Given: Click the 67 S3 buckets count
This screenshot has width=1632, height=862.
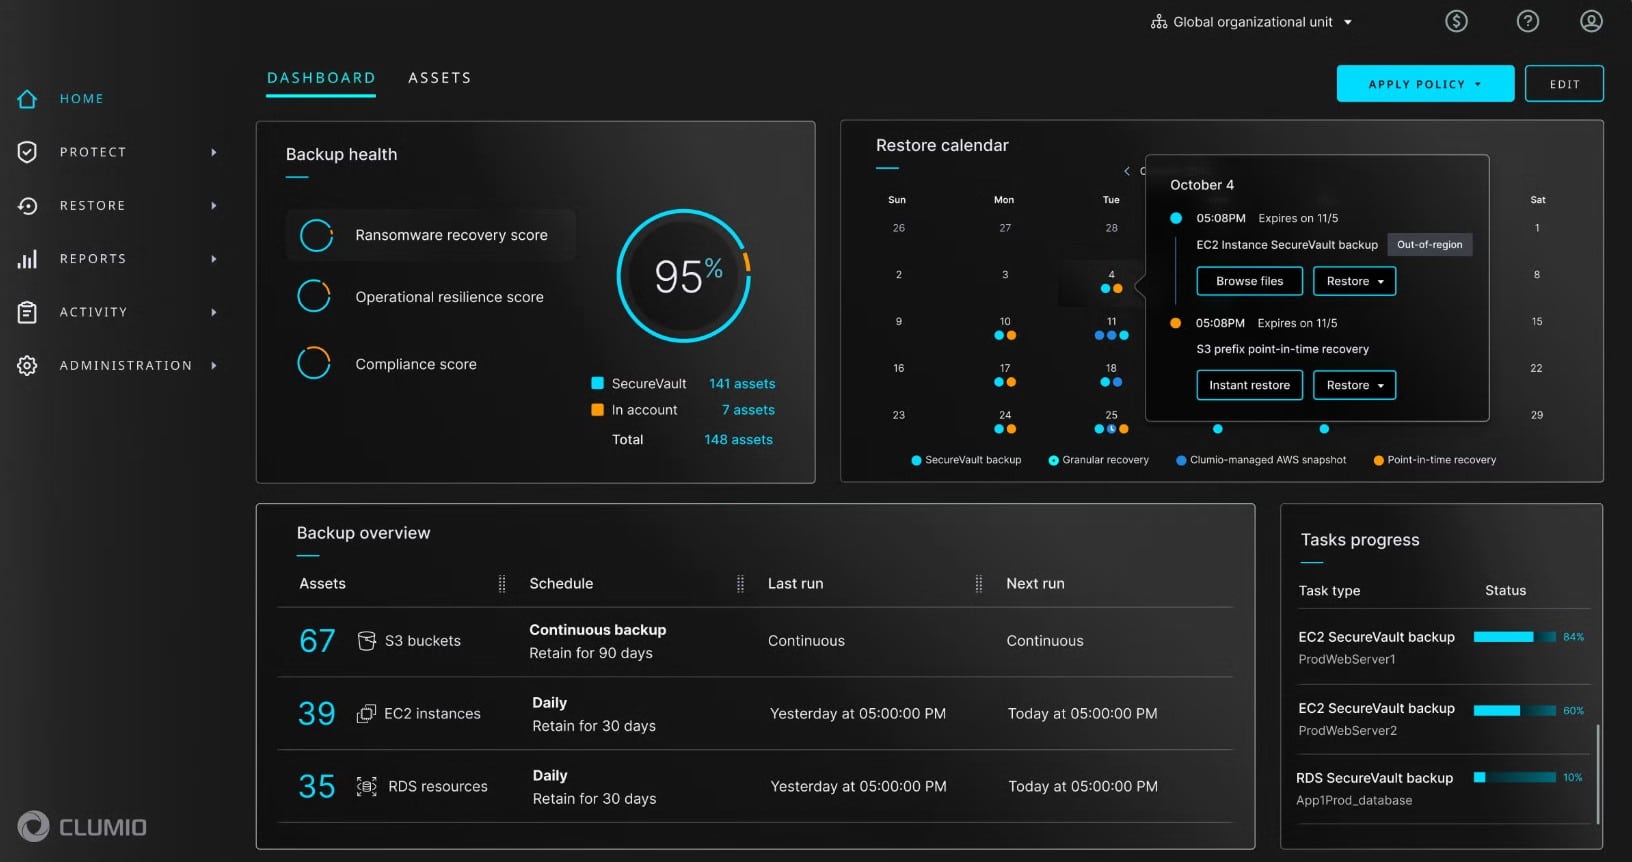Looking at the screenshot, I should tap(317, 641).
